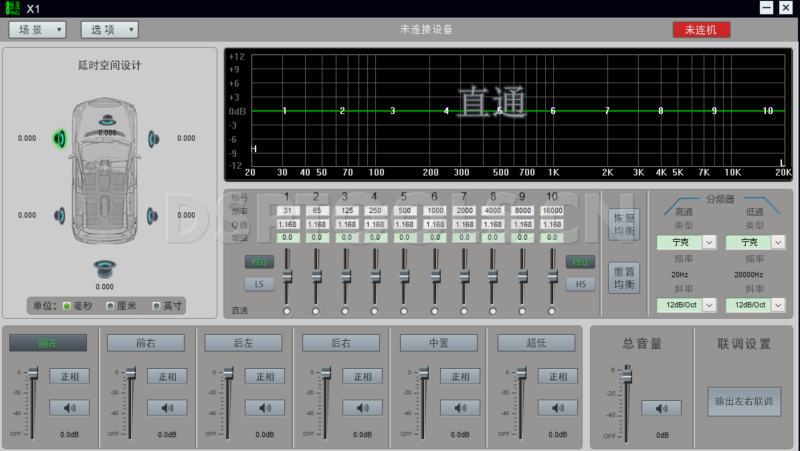The width and height of the screenshot is (800, 451).
Task: Open the 高通 filter type dropdown
Action: click(x=709, y=242)
